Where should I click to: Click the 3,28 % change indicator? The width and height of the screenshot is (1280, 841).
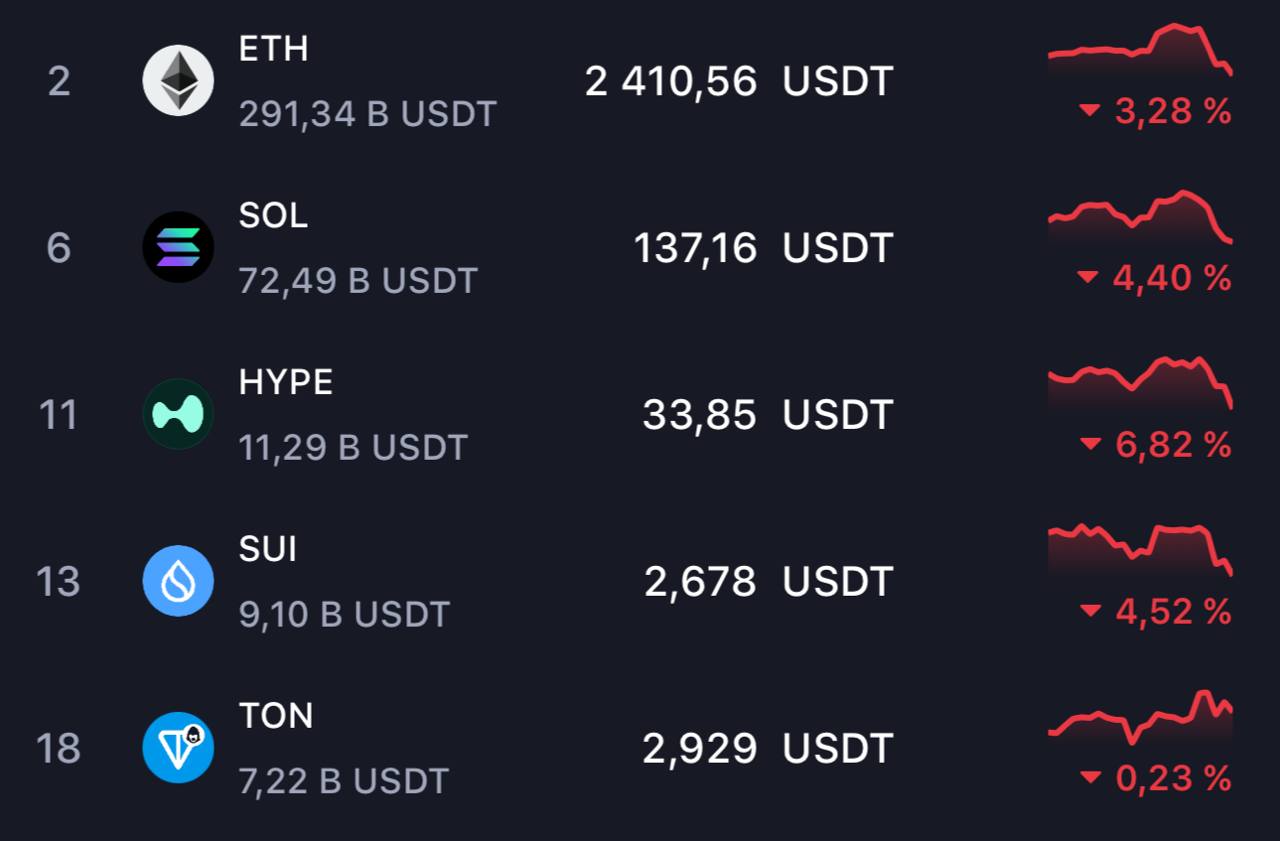[1155, 111]
